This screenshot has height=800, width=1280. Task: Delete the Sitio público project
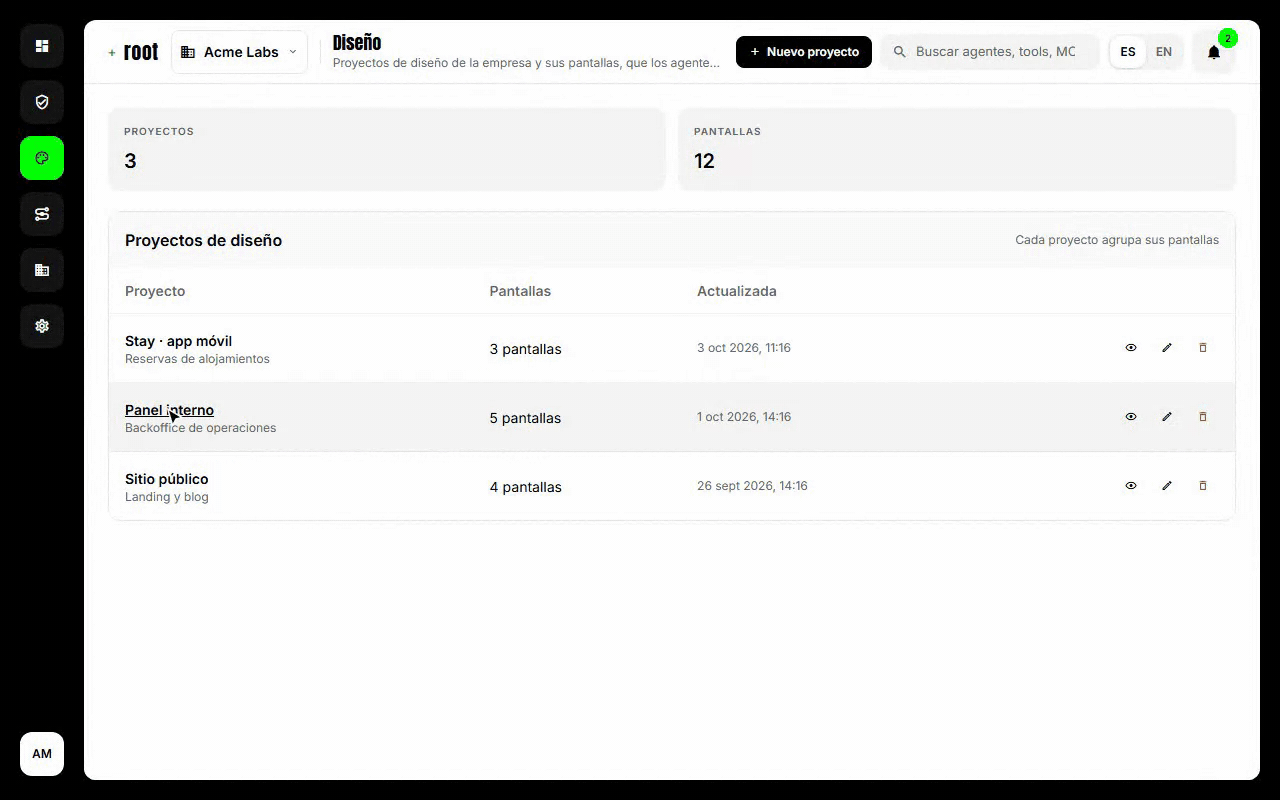point(1203,486)
